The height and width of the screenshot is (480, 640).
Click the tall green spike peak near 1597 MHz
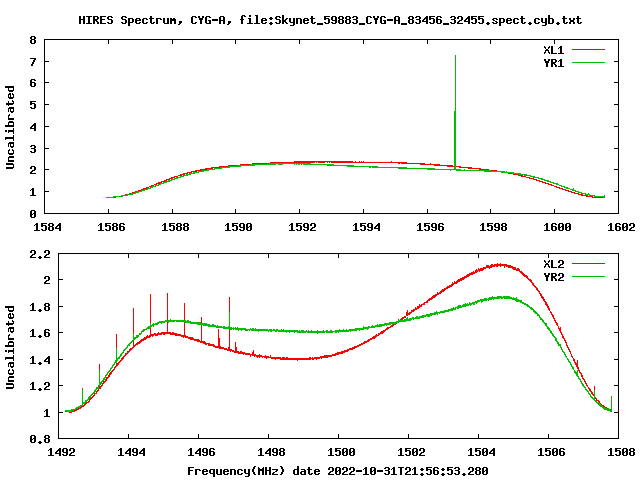point(455,56)
